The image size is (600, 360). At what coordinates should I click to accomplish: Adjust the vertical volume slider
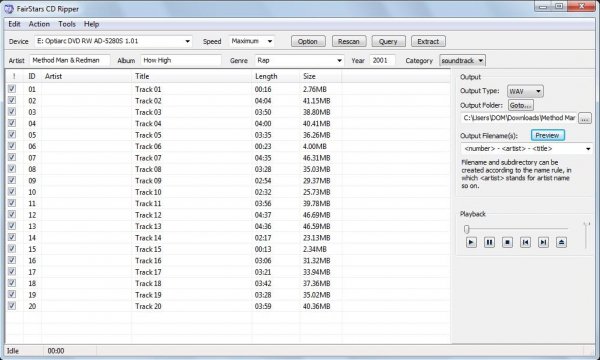585,235
